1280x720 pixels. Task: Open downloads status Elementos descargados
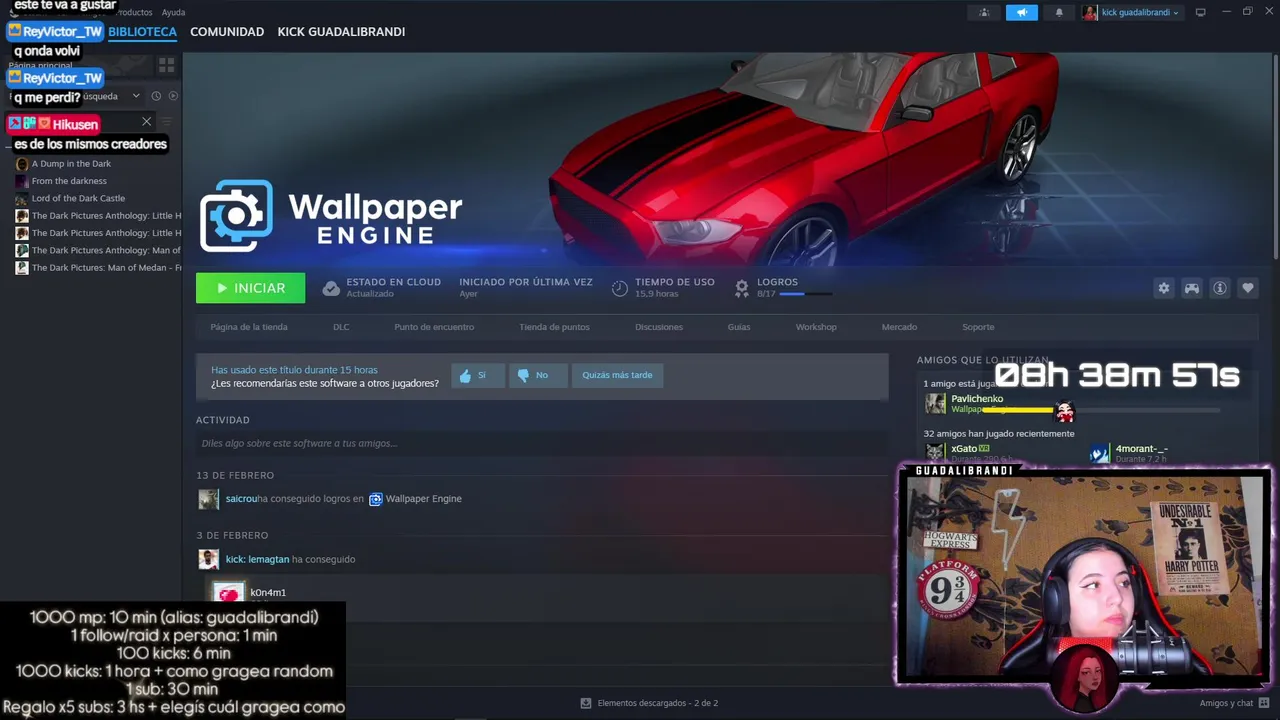(657, 703)
